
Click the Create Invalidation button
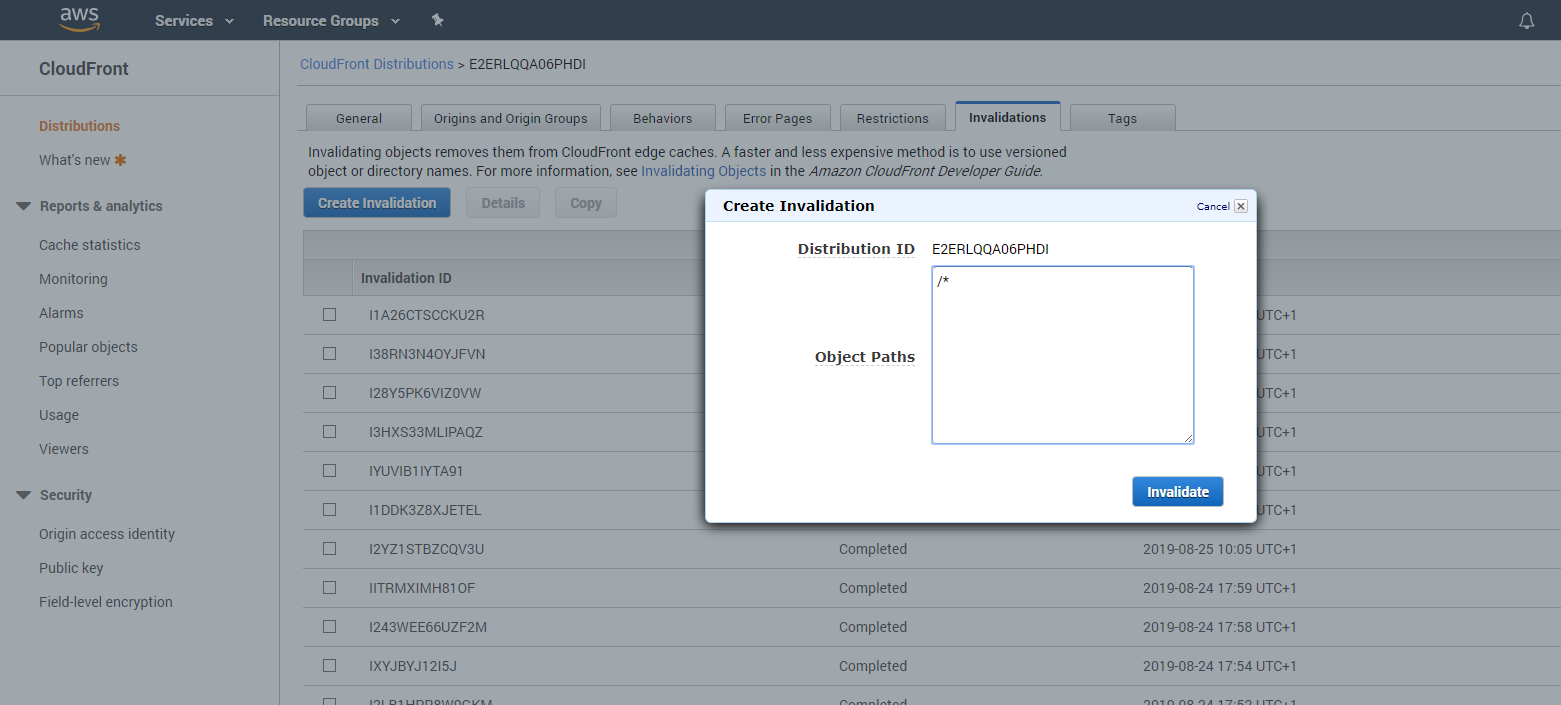click(377, 203)
